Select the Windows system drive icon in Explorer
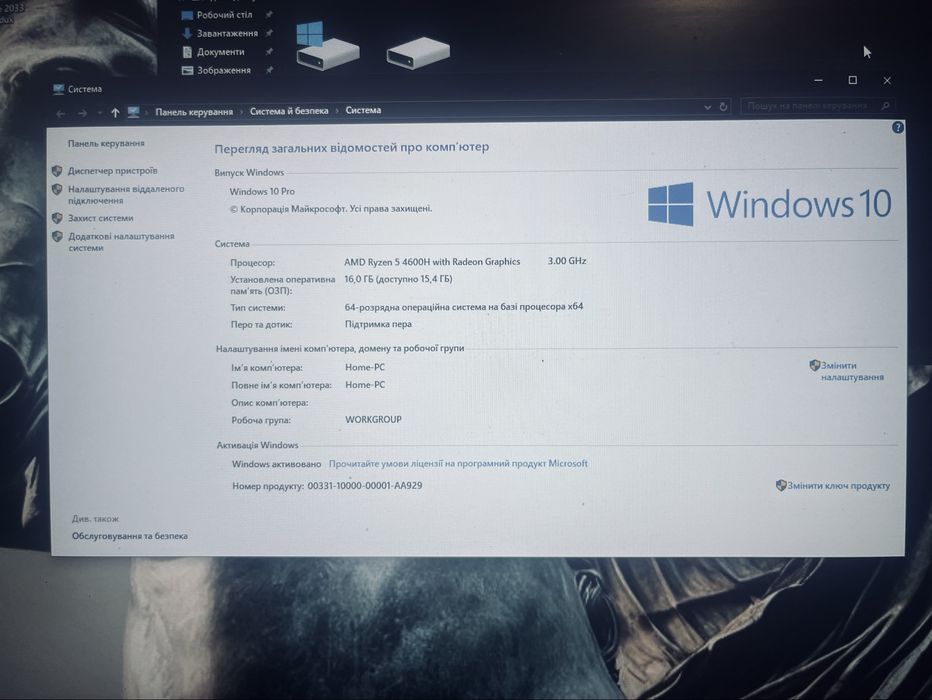 (x=326, y=46)
